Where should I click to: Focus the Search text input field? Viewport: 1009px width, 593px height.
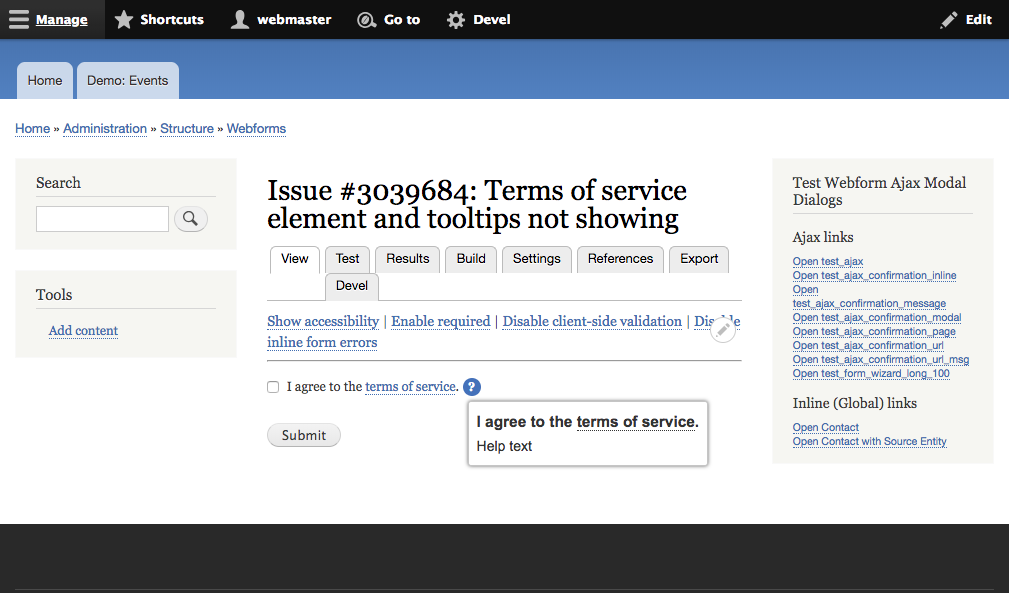[x=102, y=219]
